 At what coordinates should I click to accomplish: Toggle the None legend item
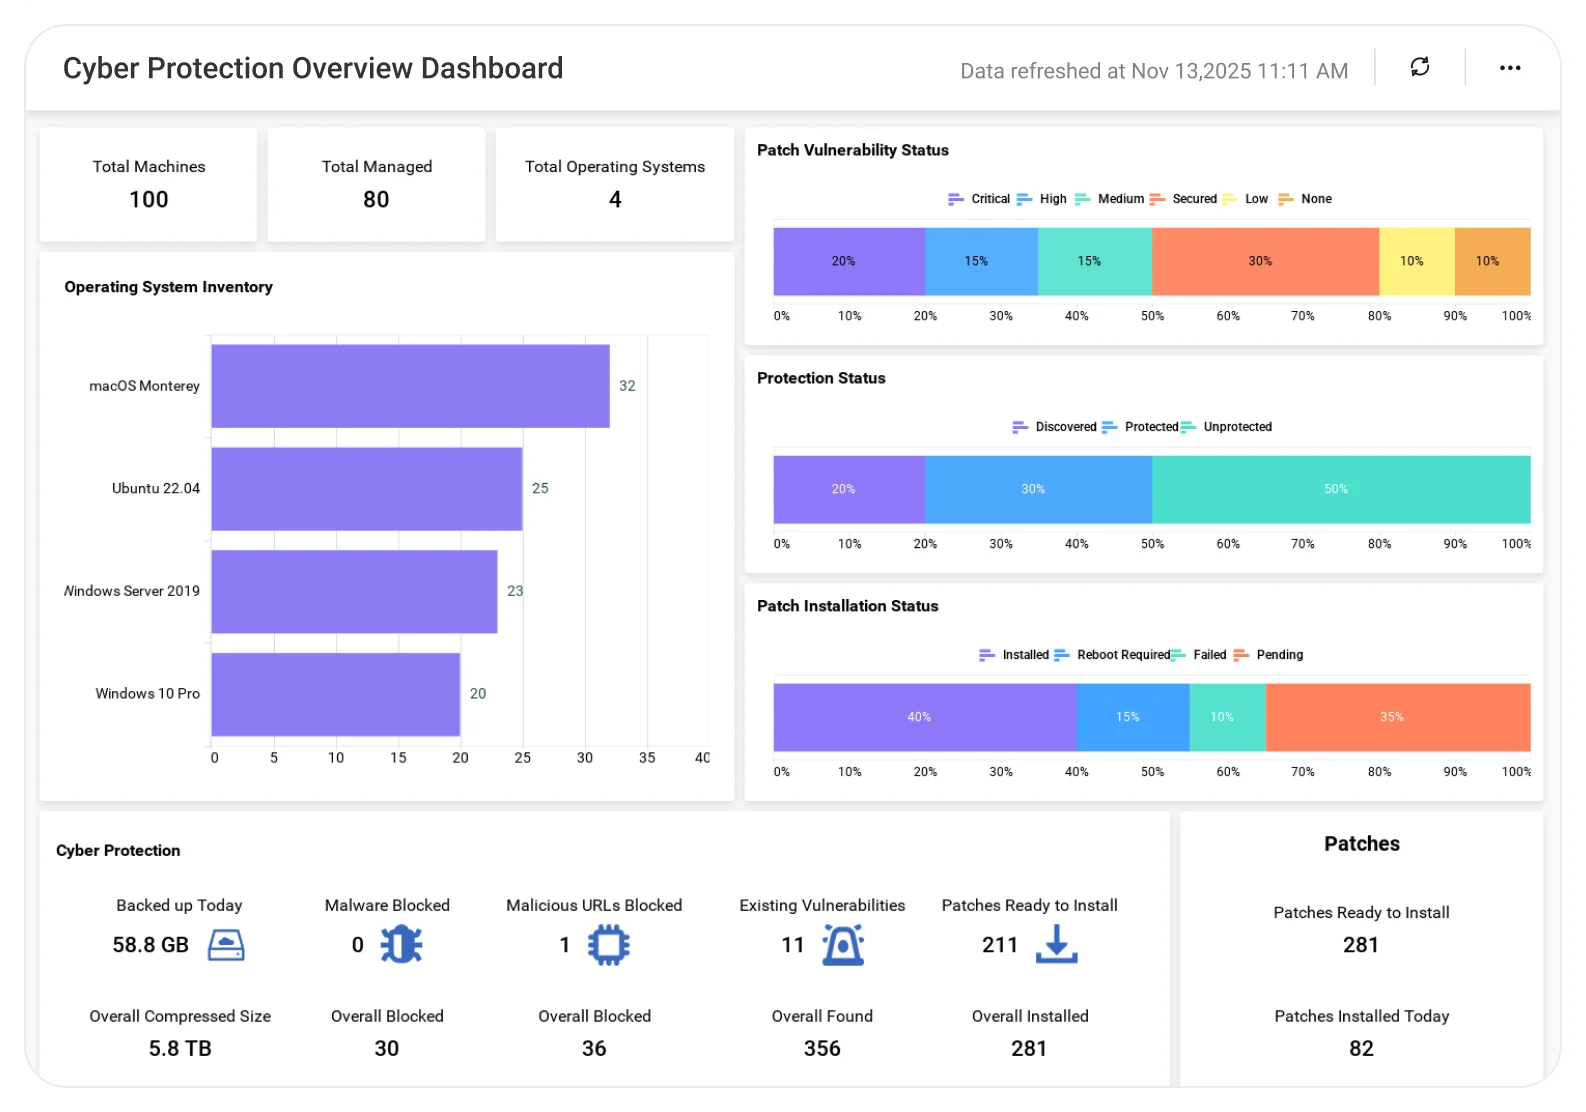tap(1305, 199)
